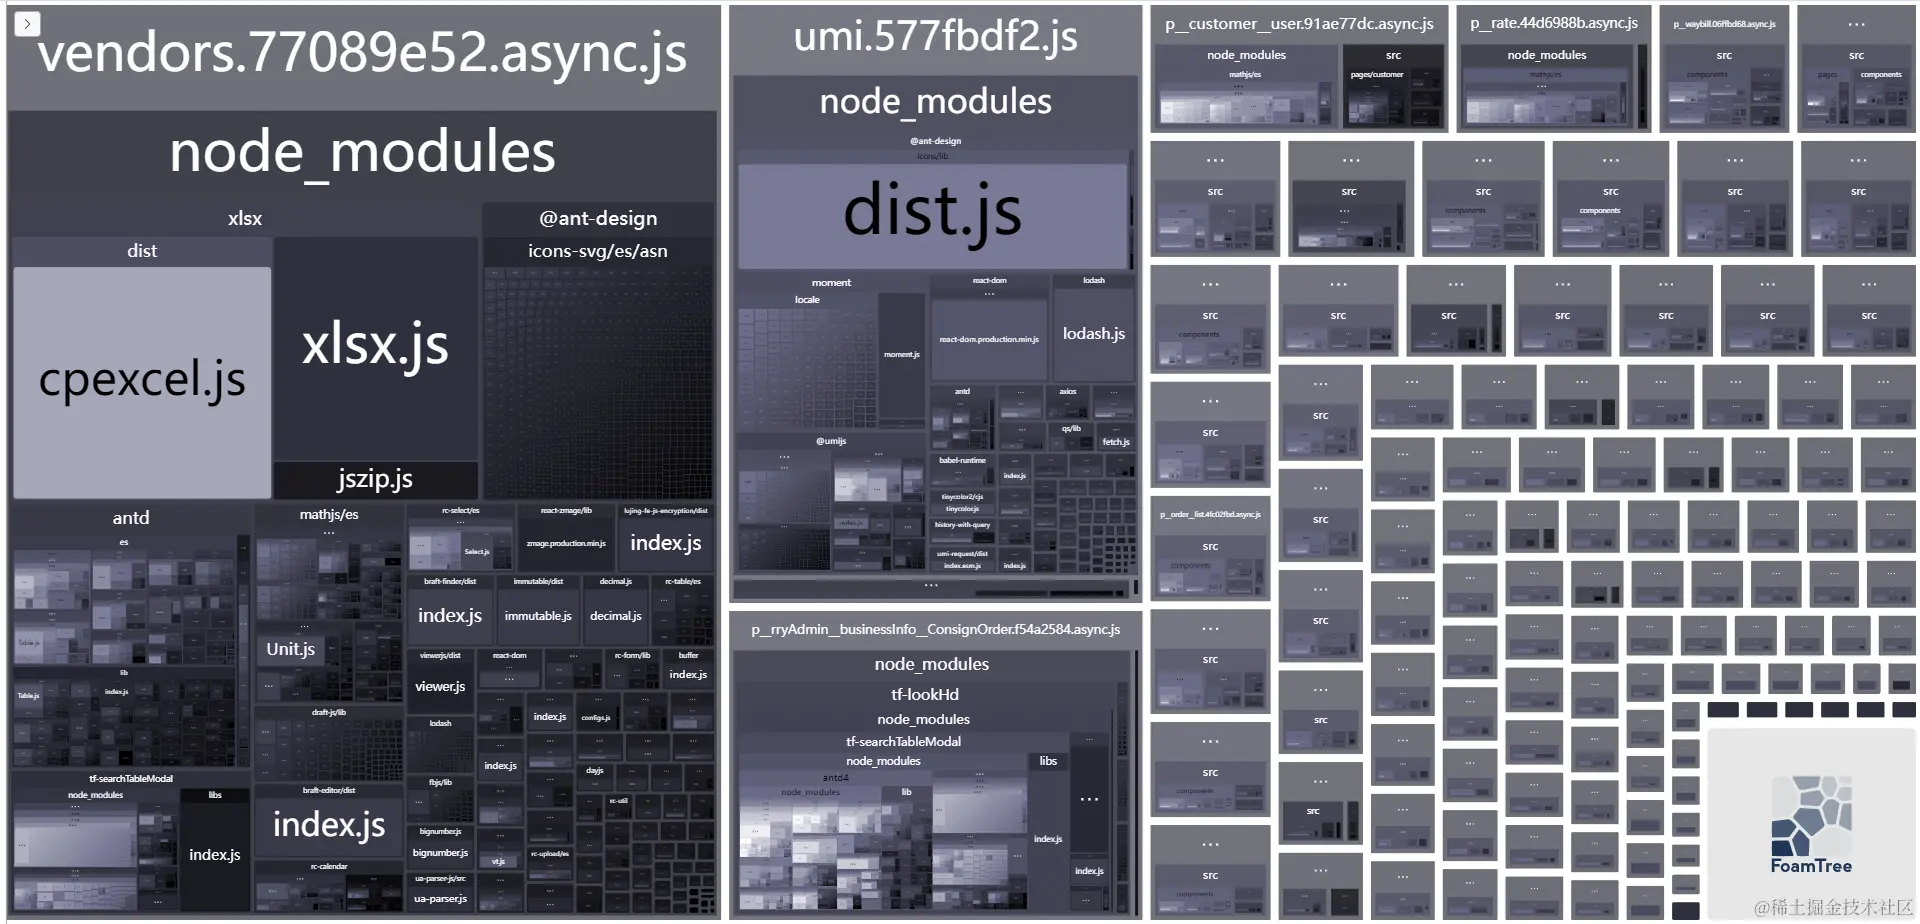Click the icons-svg/es/asn folder label

coord(598,251)
